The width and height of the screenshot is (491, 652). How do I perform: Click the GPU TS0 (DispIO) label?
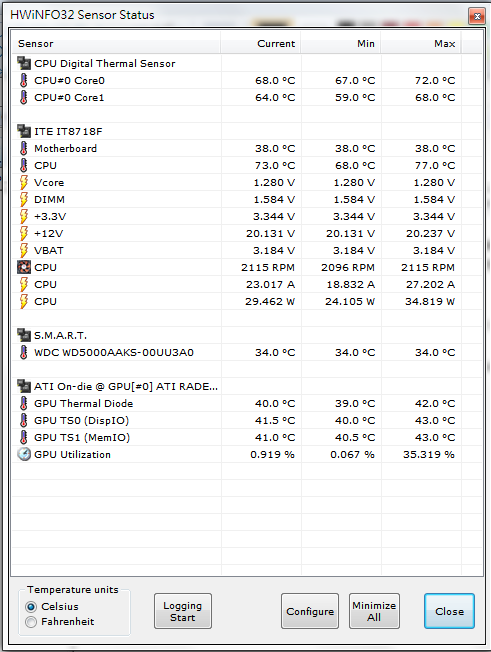coord(81,421)
